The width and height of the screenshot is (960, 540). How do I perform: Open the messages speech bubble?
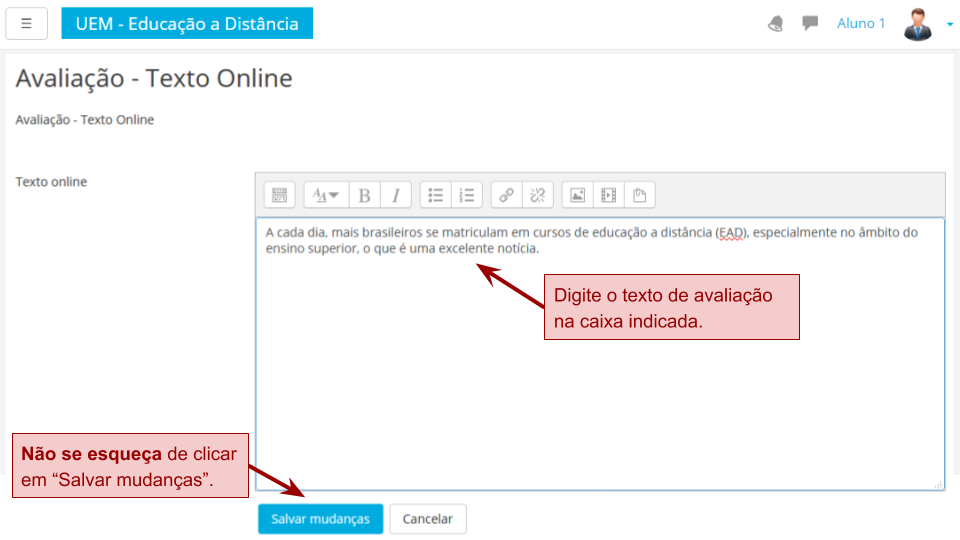click(810, 23)
